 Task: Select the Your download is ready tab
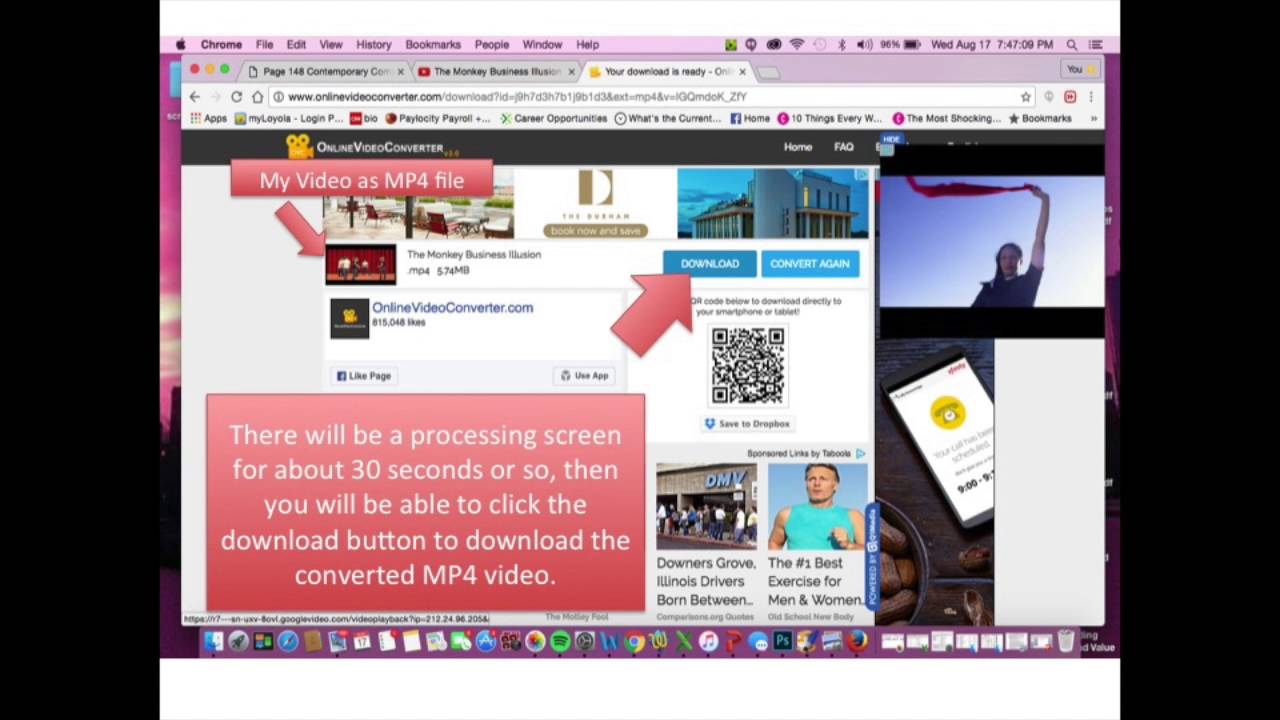pyautogui.click(x=668, y=72)
